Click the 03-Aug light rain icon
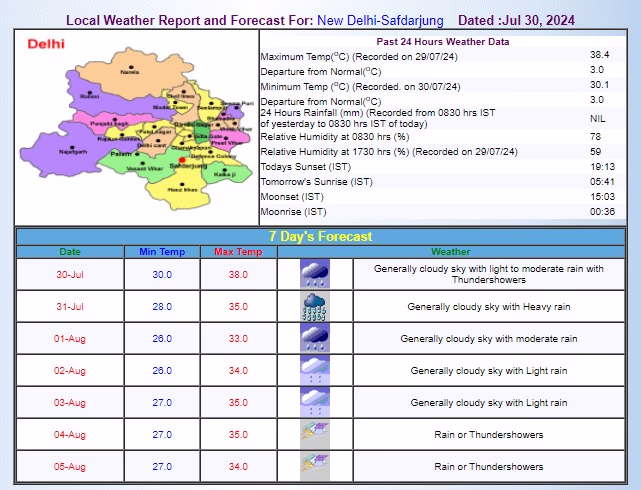The image size is (641, 490). (x=315, y=403)
